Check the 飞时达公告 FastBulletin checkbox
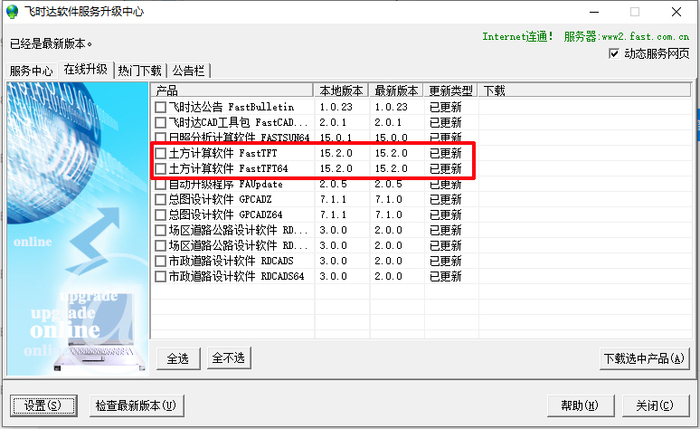 160,107
